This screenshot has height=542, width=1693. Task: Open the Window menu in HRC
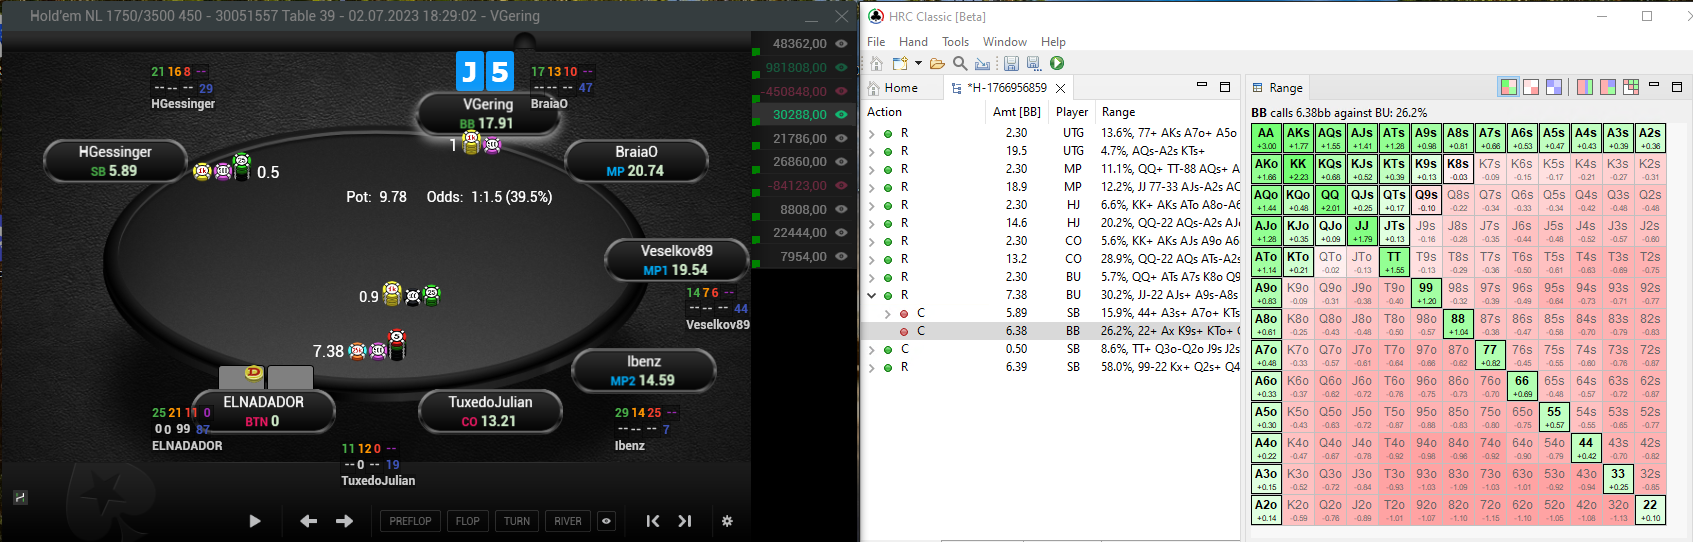1005,42
